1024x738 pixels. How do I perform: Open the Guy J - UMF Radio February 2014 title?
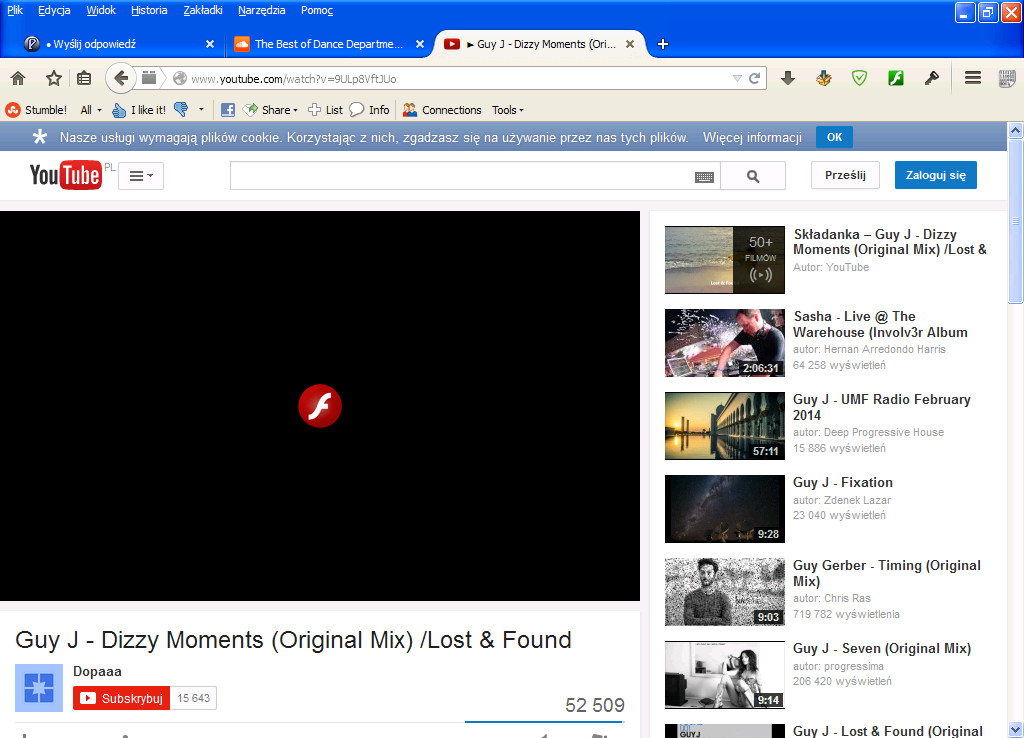[882, 407]
